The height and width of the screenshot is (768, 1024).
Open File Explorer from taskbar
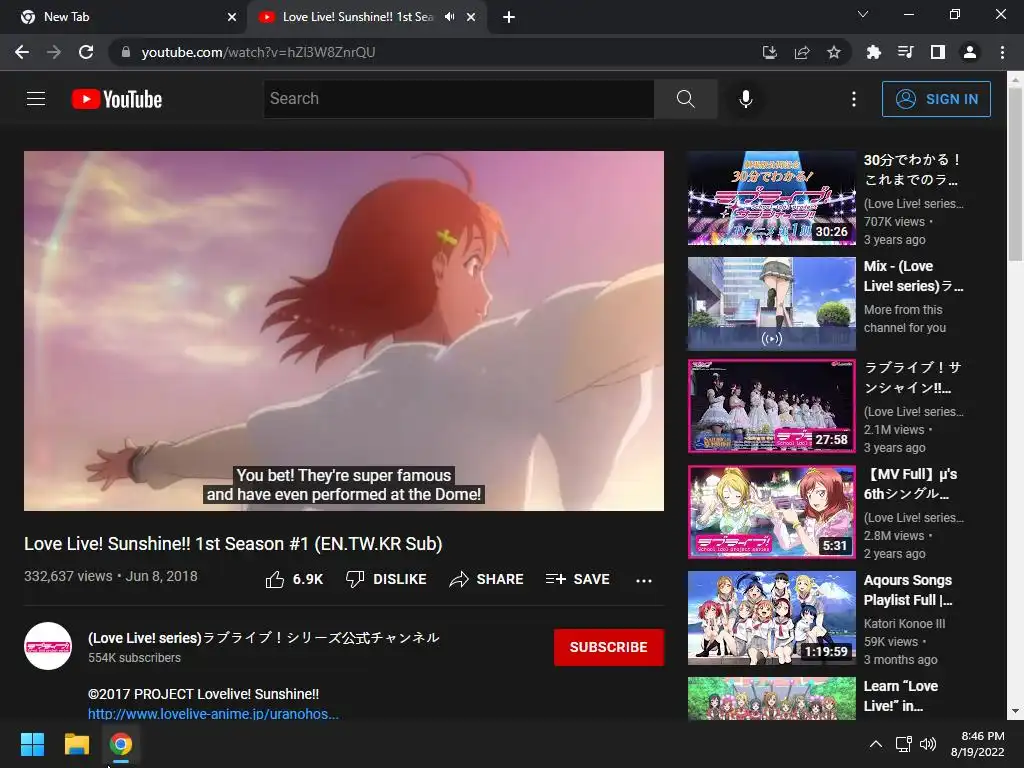coord(76,744)
